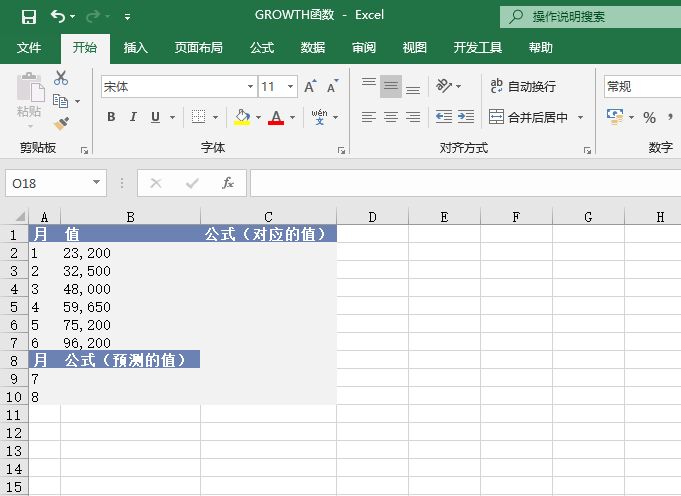
Task: Click the Save icon in quick access toolbar
Action: (x=28, y=17)
